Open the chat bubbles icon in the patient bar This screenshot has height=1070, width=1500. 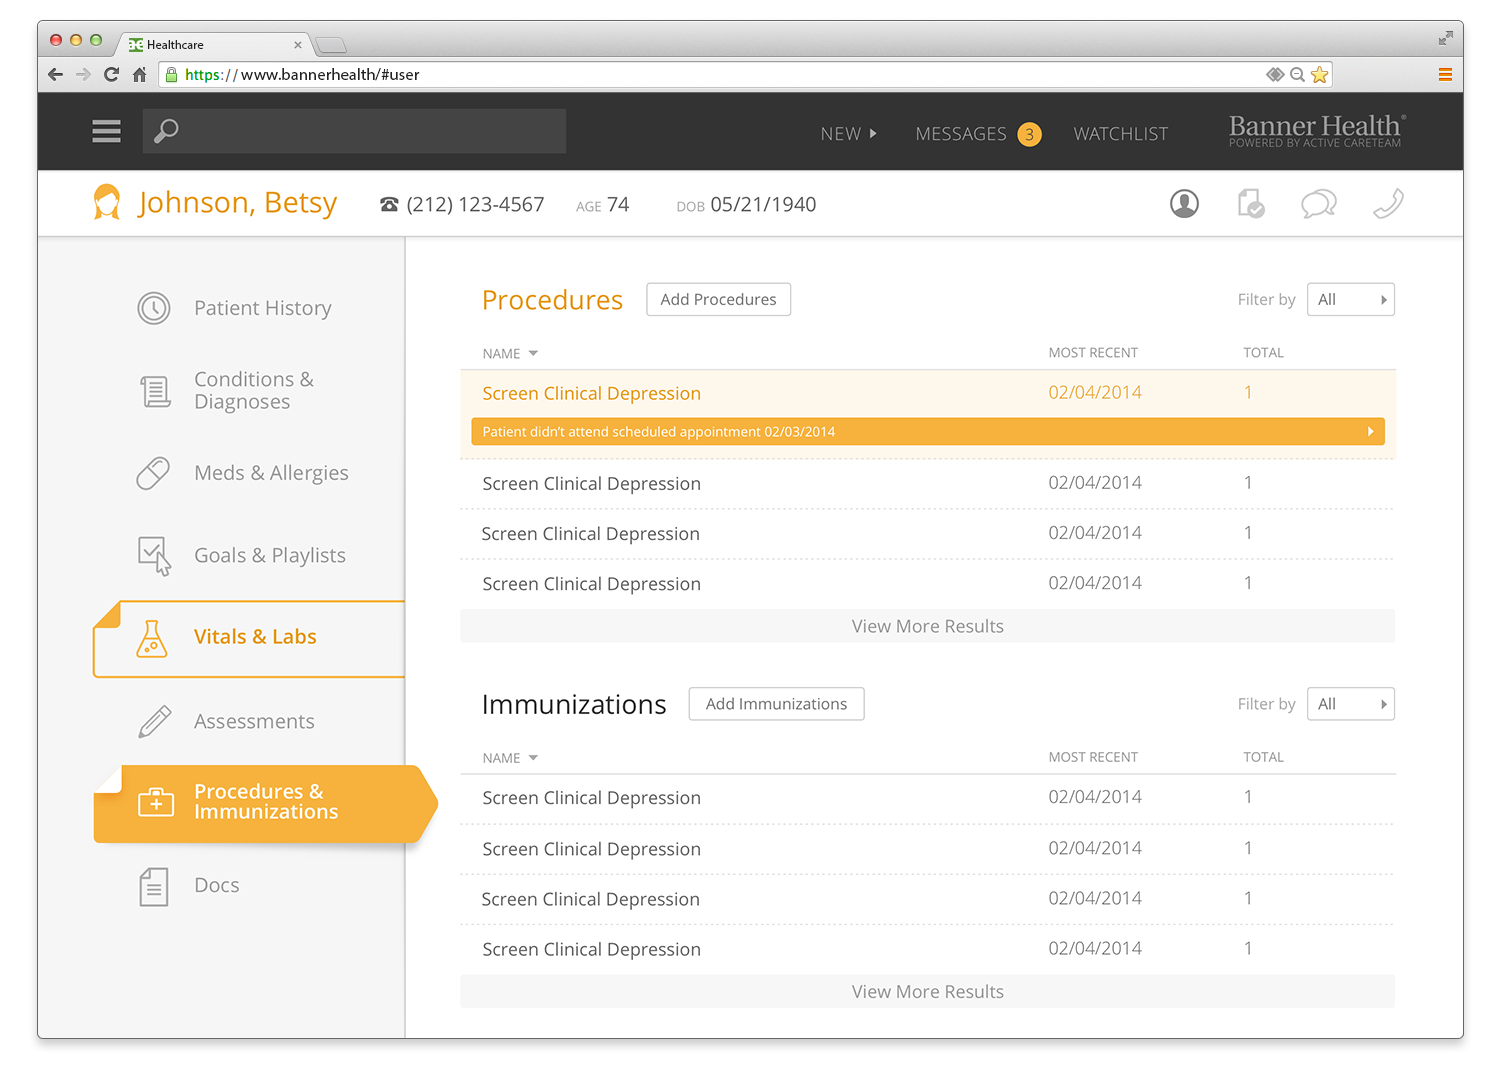click(x=1319, y=204)
